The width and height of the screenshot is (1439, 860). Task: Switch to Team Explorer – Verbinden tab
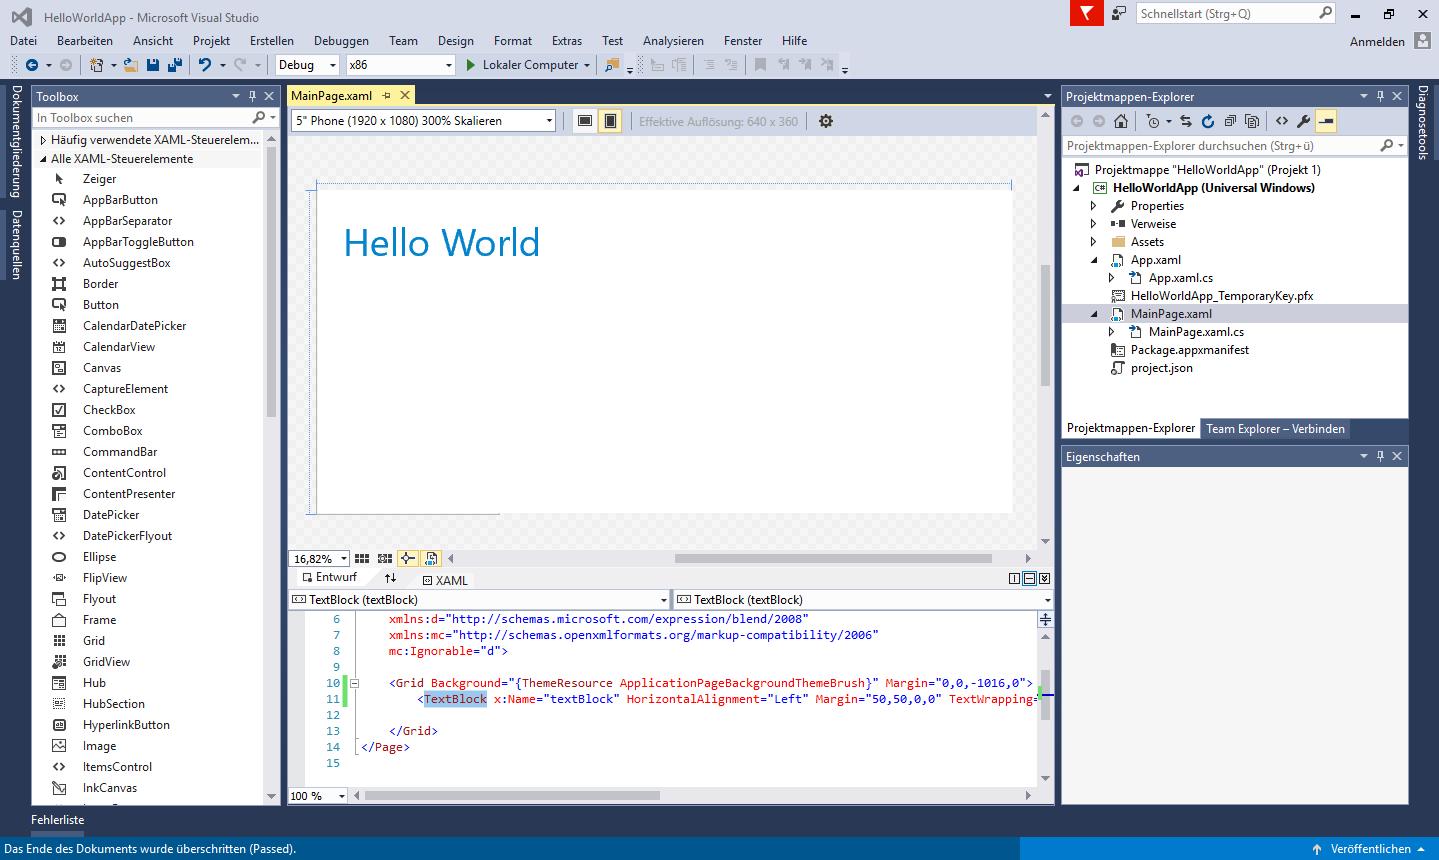[1274, 429]
